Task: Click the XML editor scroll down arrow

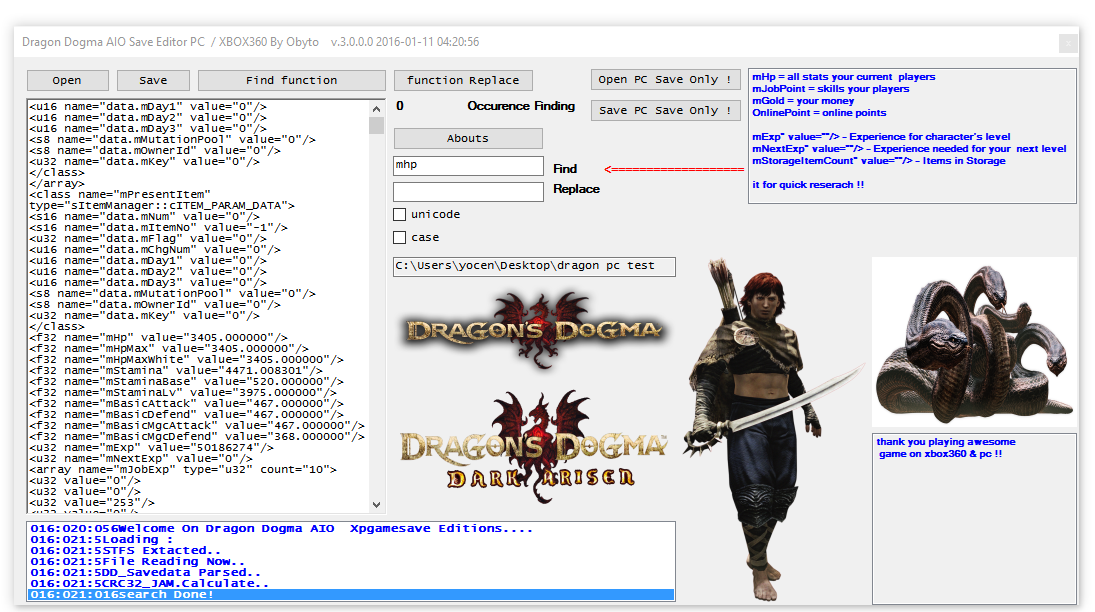Action: click(377, 505)
